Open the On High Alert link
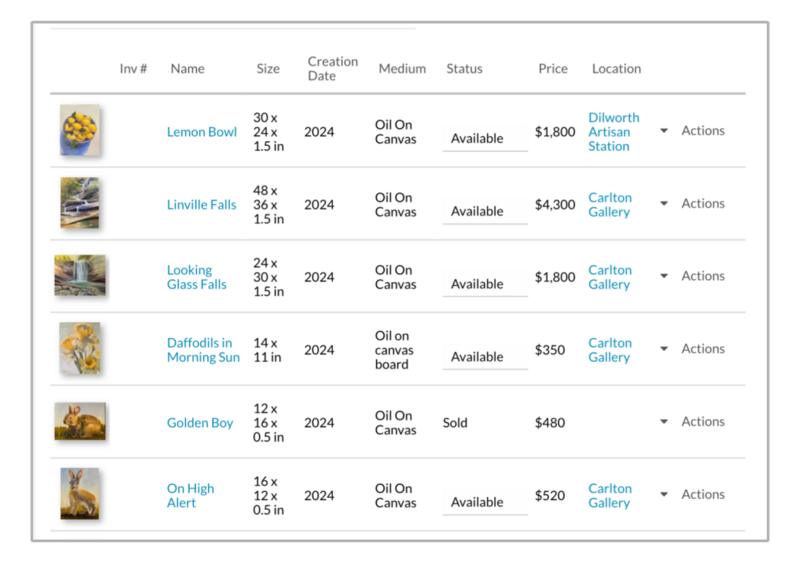The width and height of the screenshot is (800, 563). (190, 496)
